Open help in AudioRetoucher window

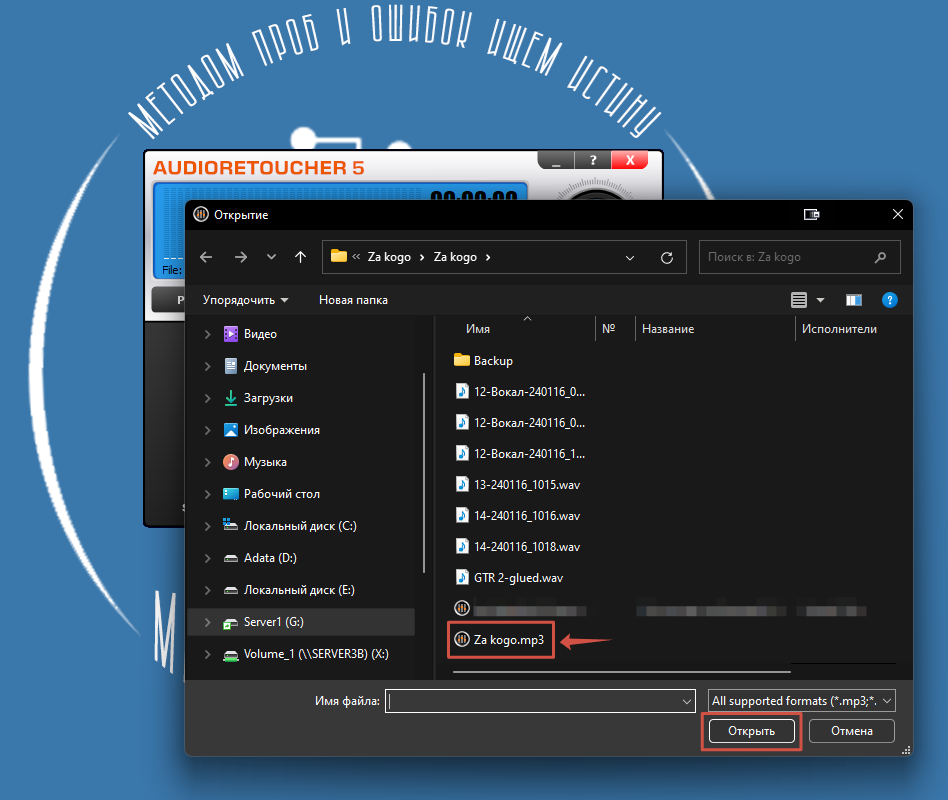click(593, 160)
